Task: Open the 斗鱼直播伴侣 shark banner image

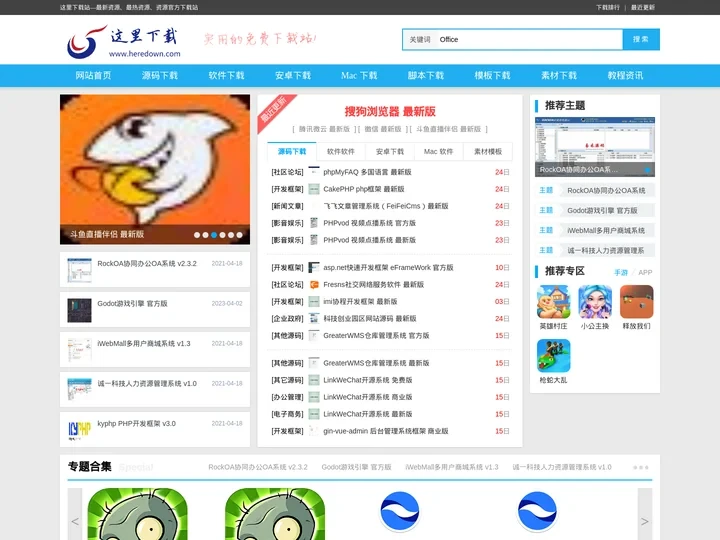Action: click(155, 169)
